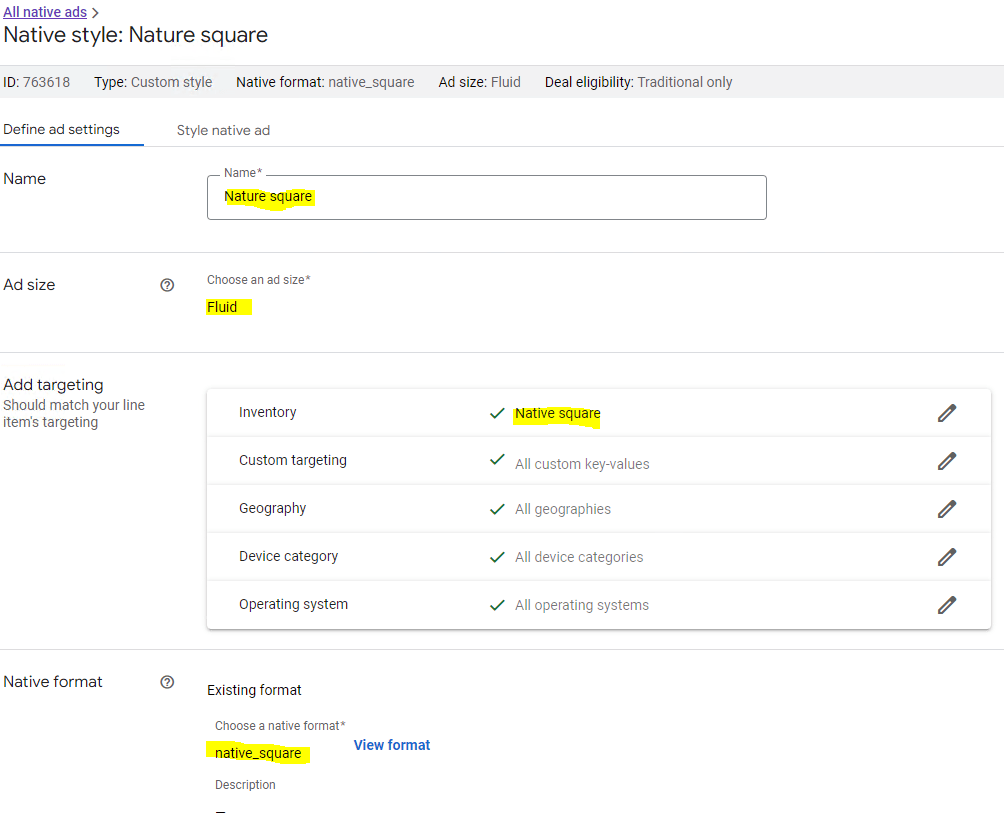
Task: Click the All device categories value
Action: point(579,557)
